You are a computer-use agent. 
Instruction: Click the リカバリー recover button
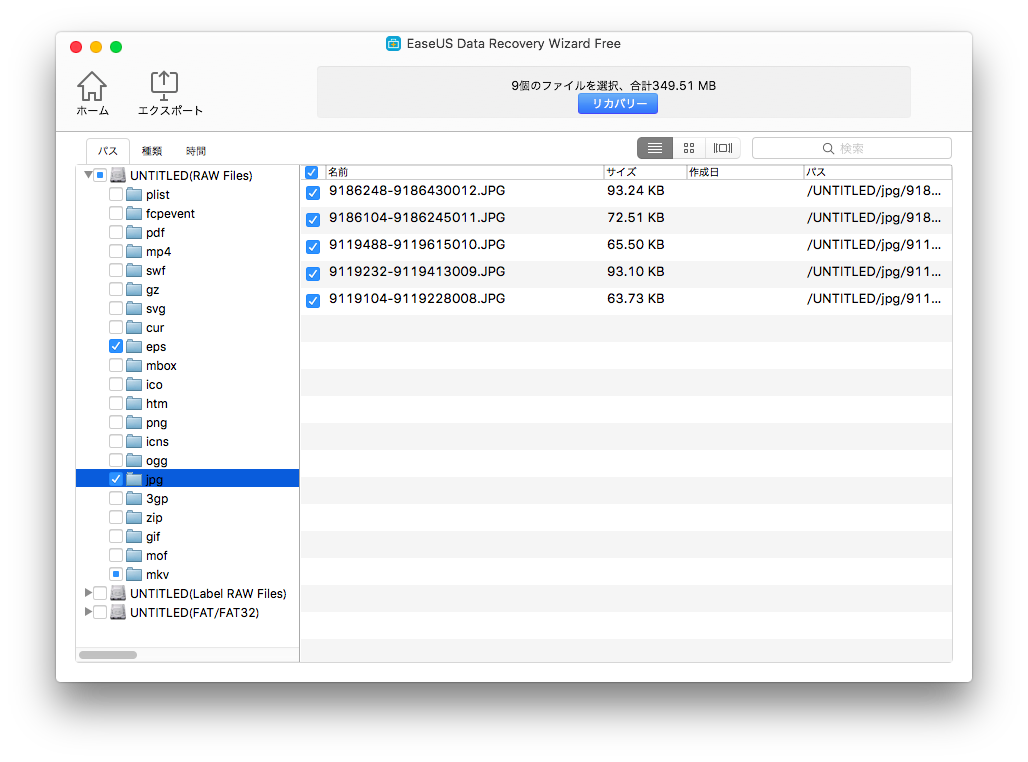(x=618, y=104)
